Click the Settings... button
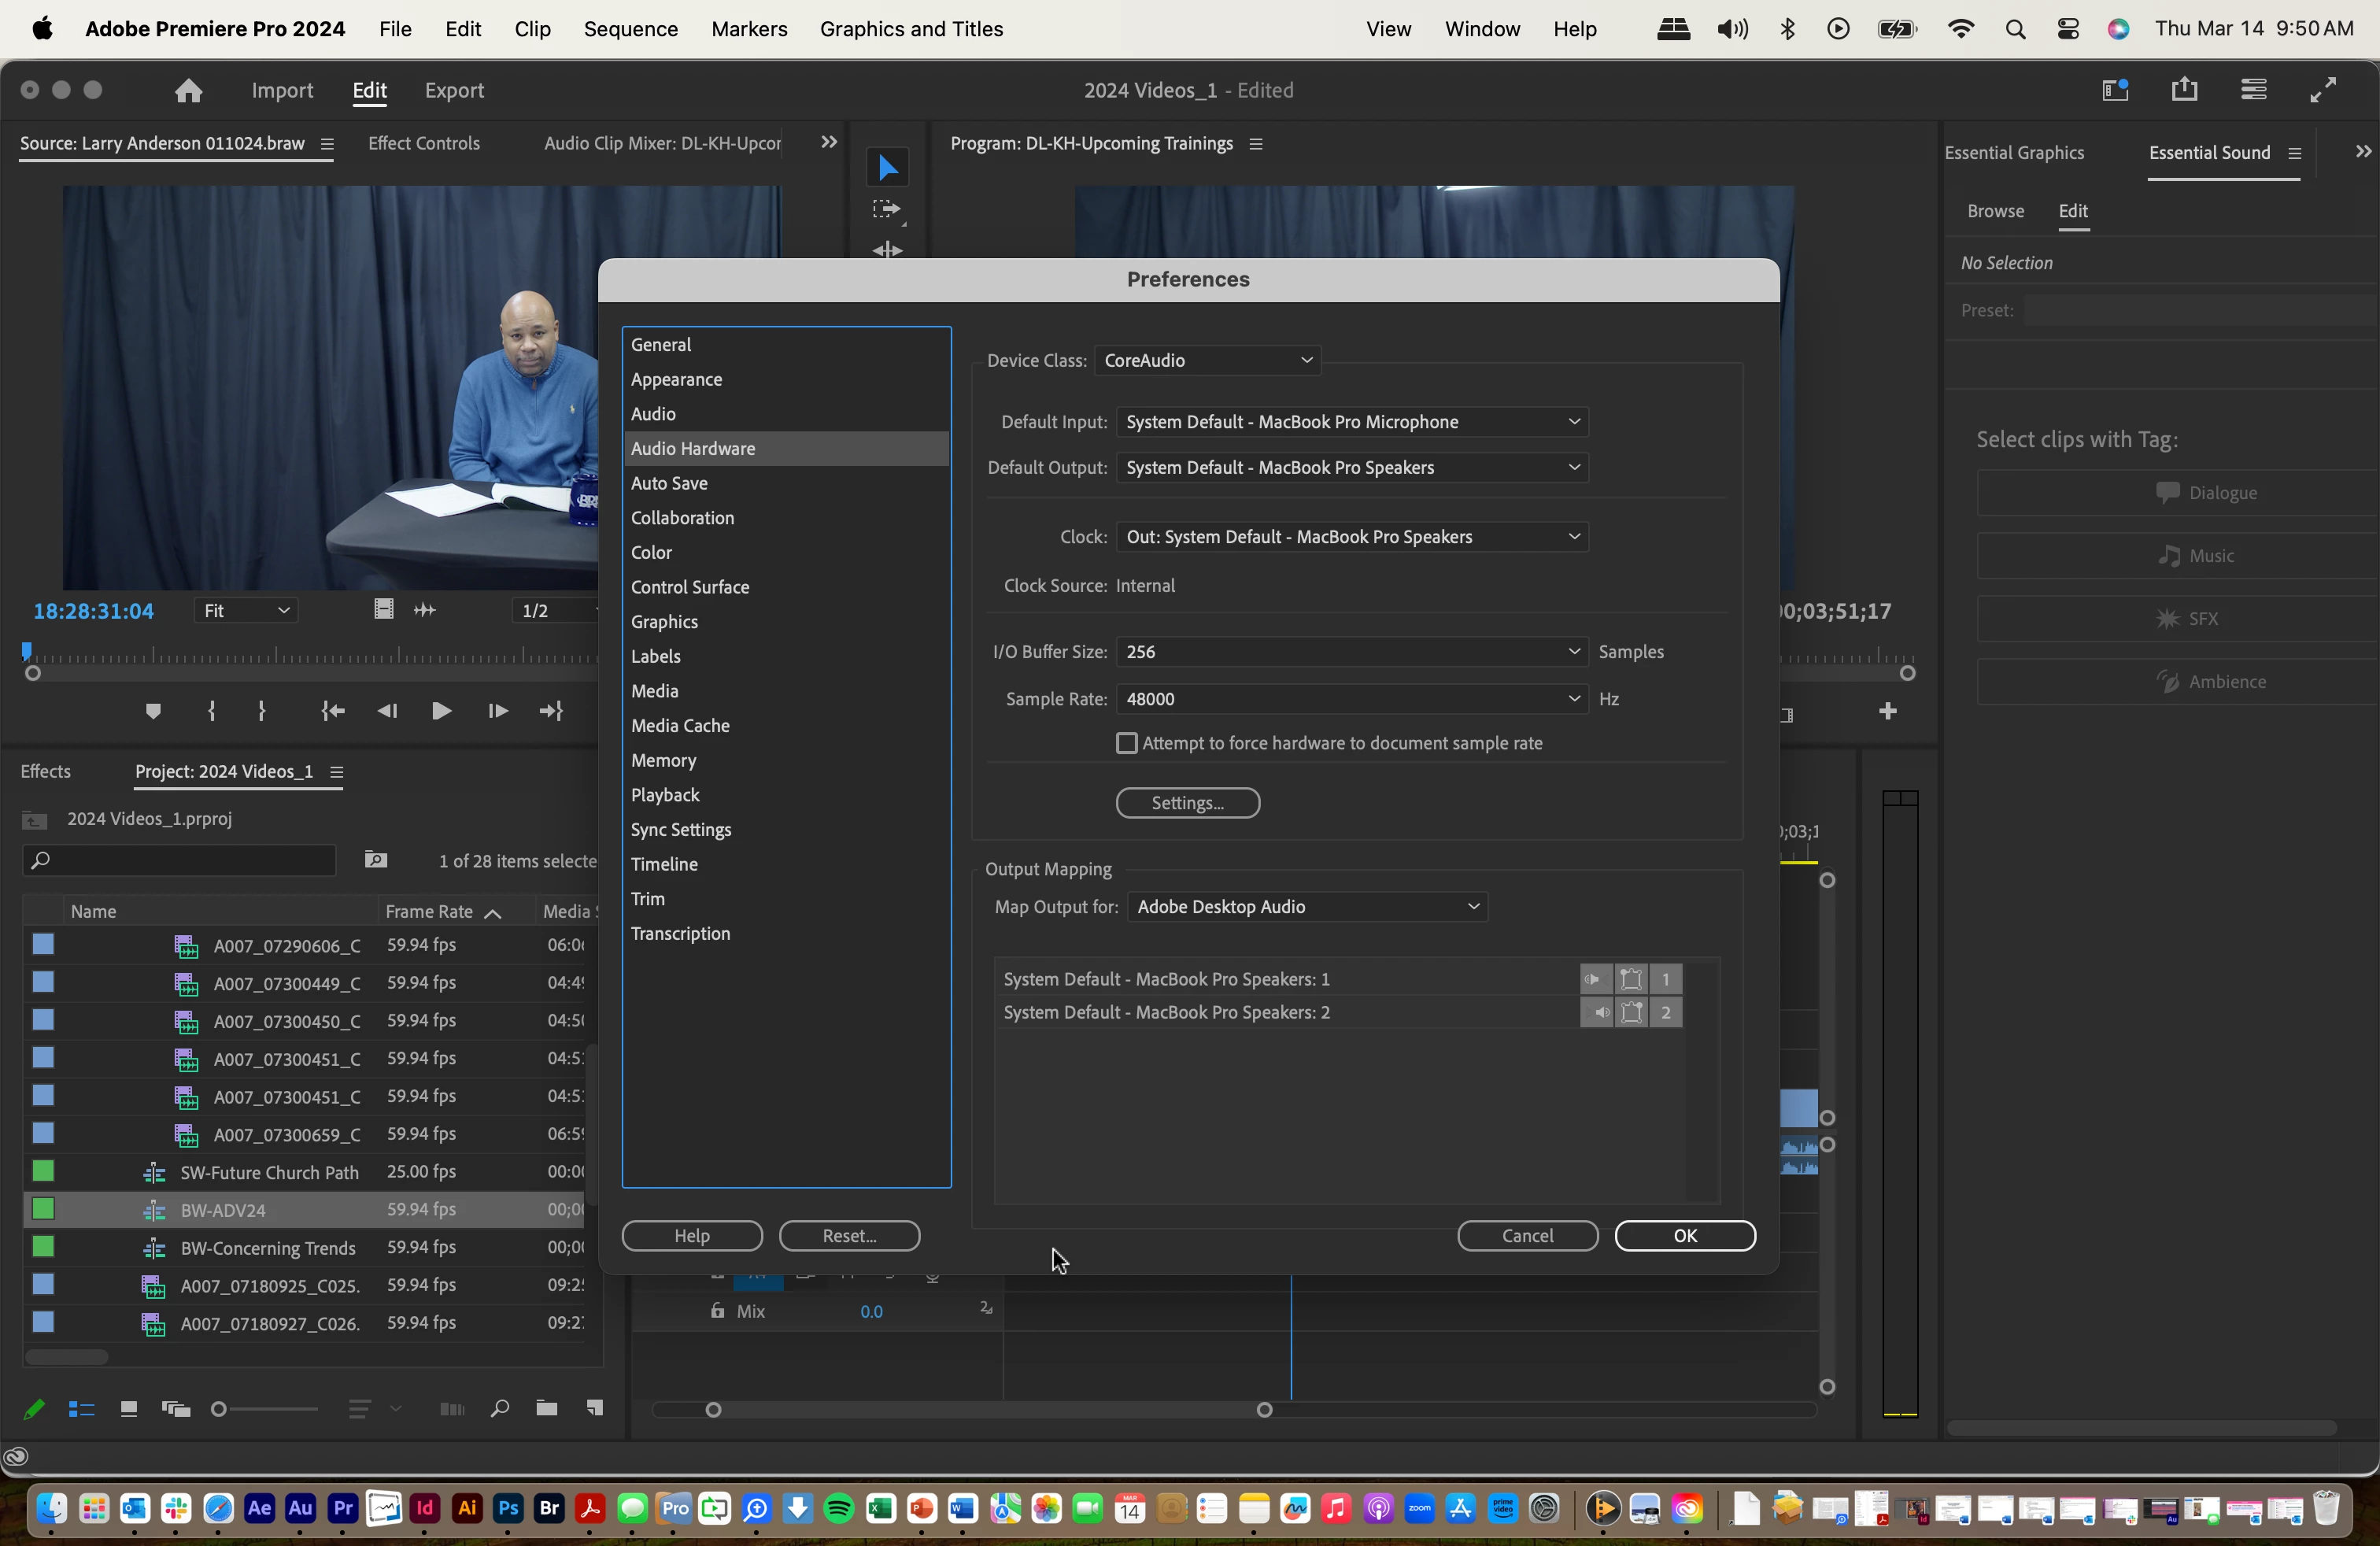 [1187, 803]
